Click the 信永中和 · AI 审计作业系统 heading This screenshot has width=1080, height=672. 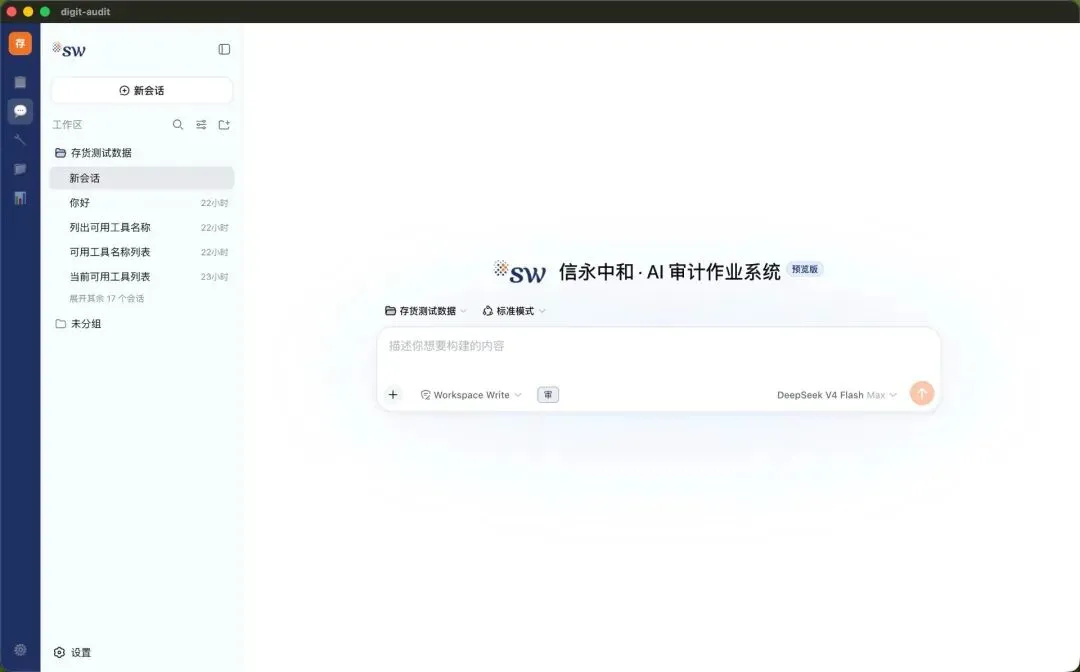(x=669, y=272)
